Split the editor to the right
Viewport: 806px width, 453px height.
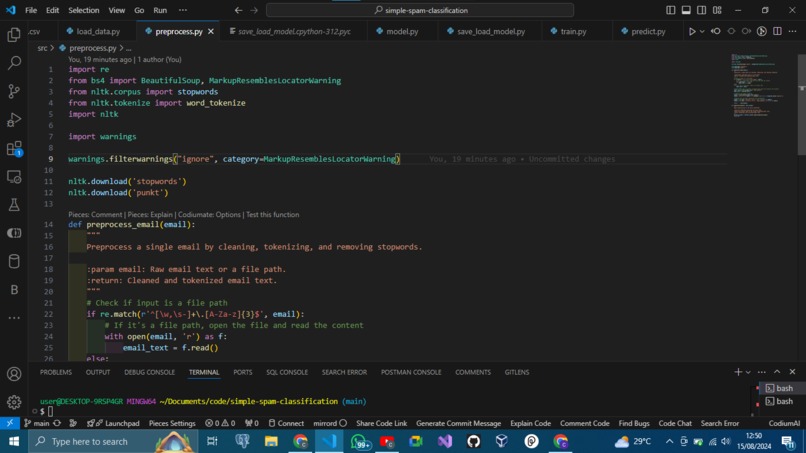point(777,31)
